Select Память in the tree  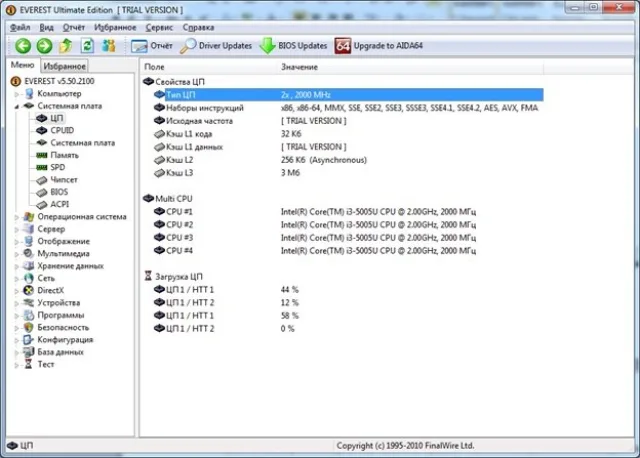pyautogui.click(x=64, y=155)
